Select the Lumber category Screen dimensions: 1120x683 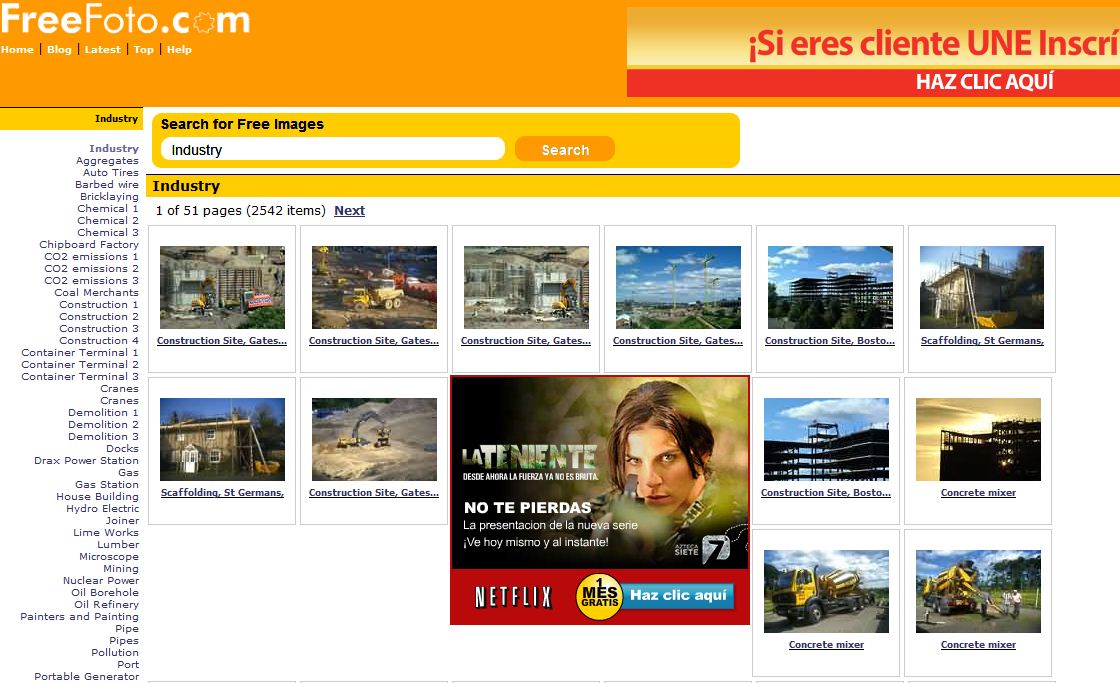tap(118, 544)
